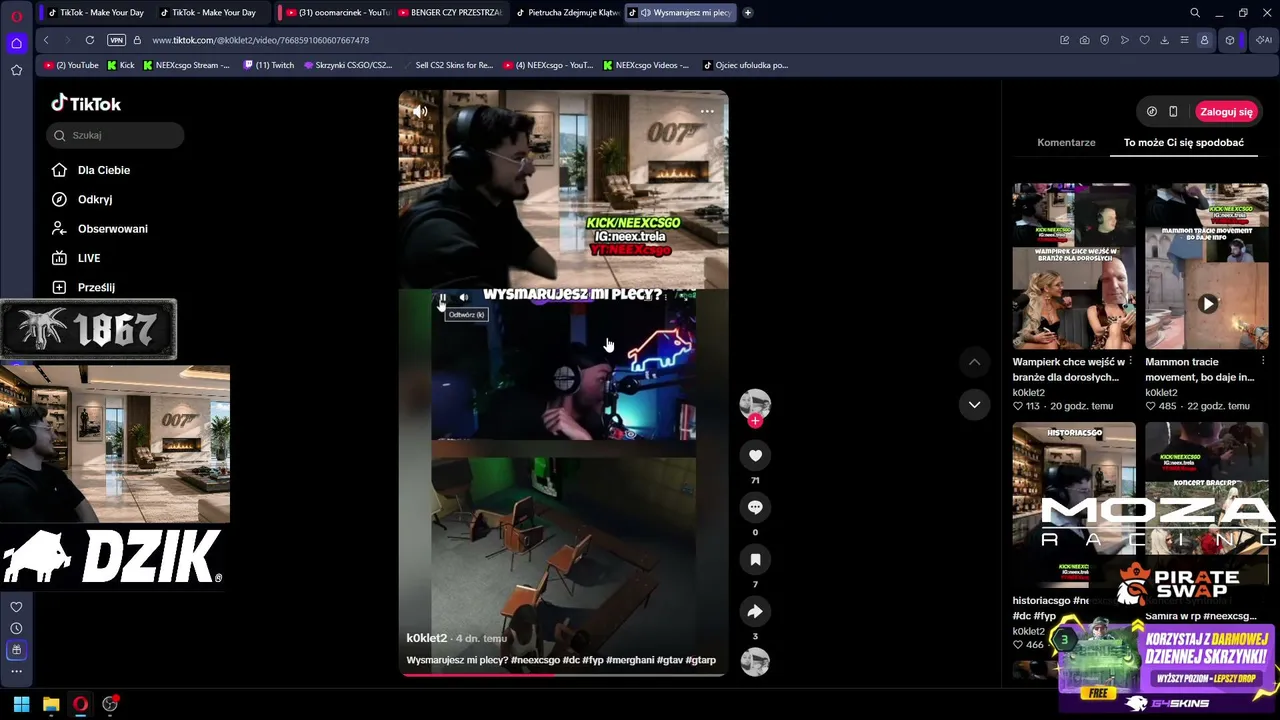Open the Wampierk chce wejść video thumbnail
The width and height of the screenshot is (1280, 720).
click(x=1074, y=266)
